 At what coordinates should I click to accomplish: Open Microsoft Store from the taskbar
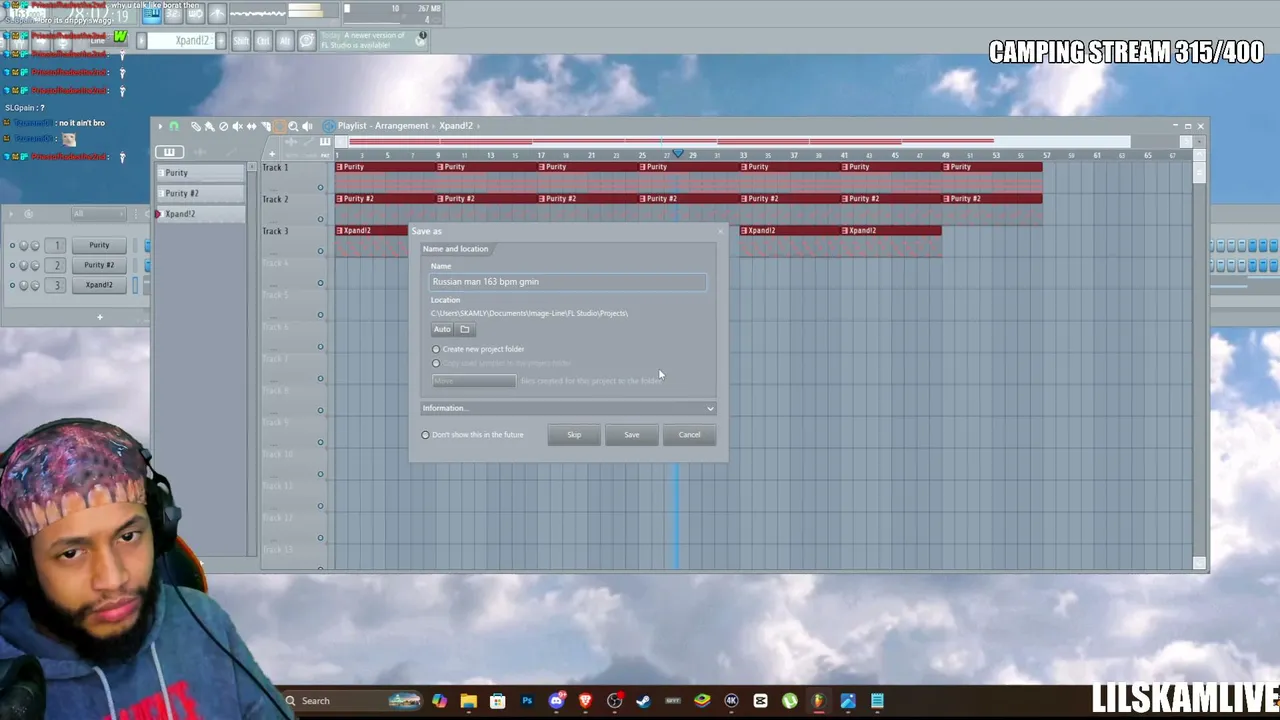[497, 701]
